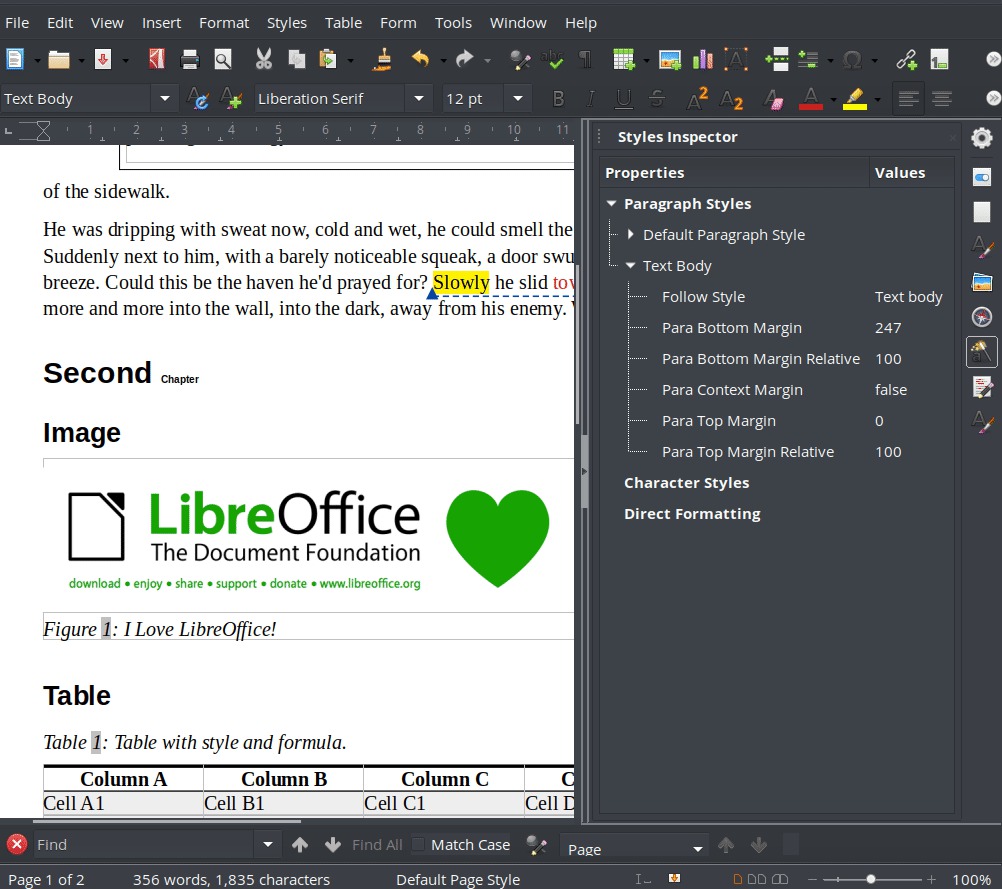
Task: Click the Print icon in toolbar
Action: pyautogui.click(x=190, y=59)
